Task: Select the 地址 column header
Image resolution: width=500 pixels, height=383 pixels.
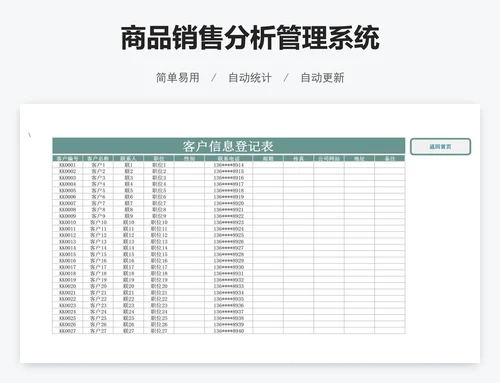Action: point(359,158)
